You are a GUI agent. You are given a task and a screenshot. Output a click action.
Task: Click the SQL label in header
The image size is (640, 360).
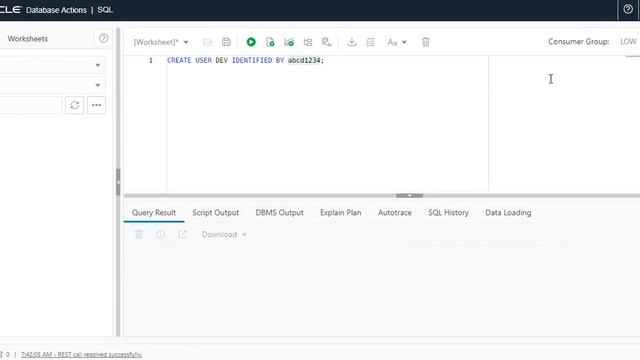coord(105,10)
